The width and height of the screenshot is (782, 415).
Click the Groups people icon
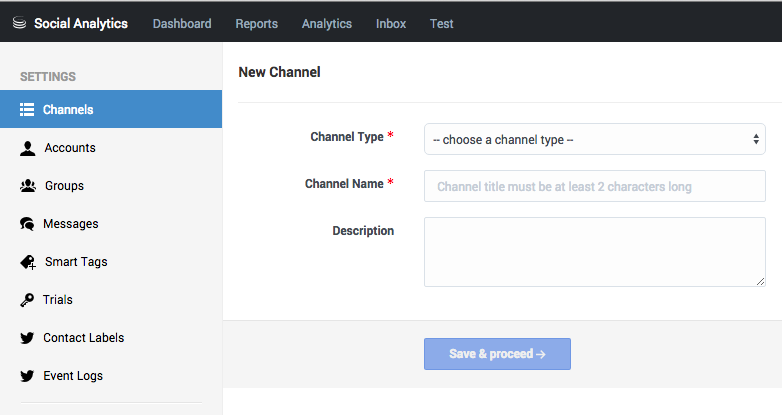pyautogui.click(x=28, y=186)
